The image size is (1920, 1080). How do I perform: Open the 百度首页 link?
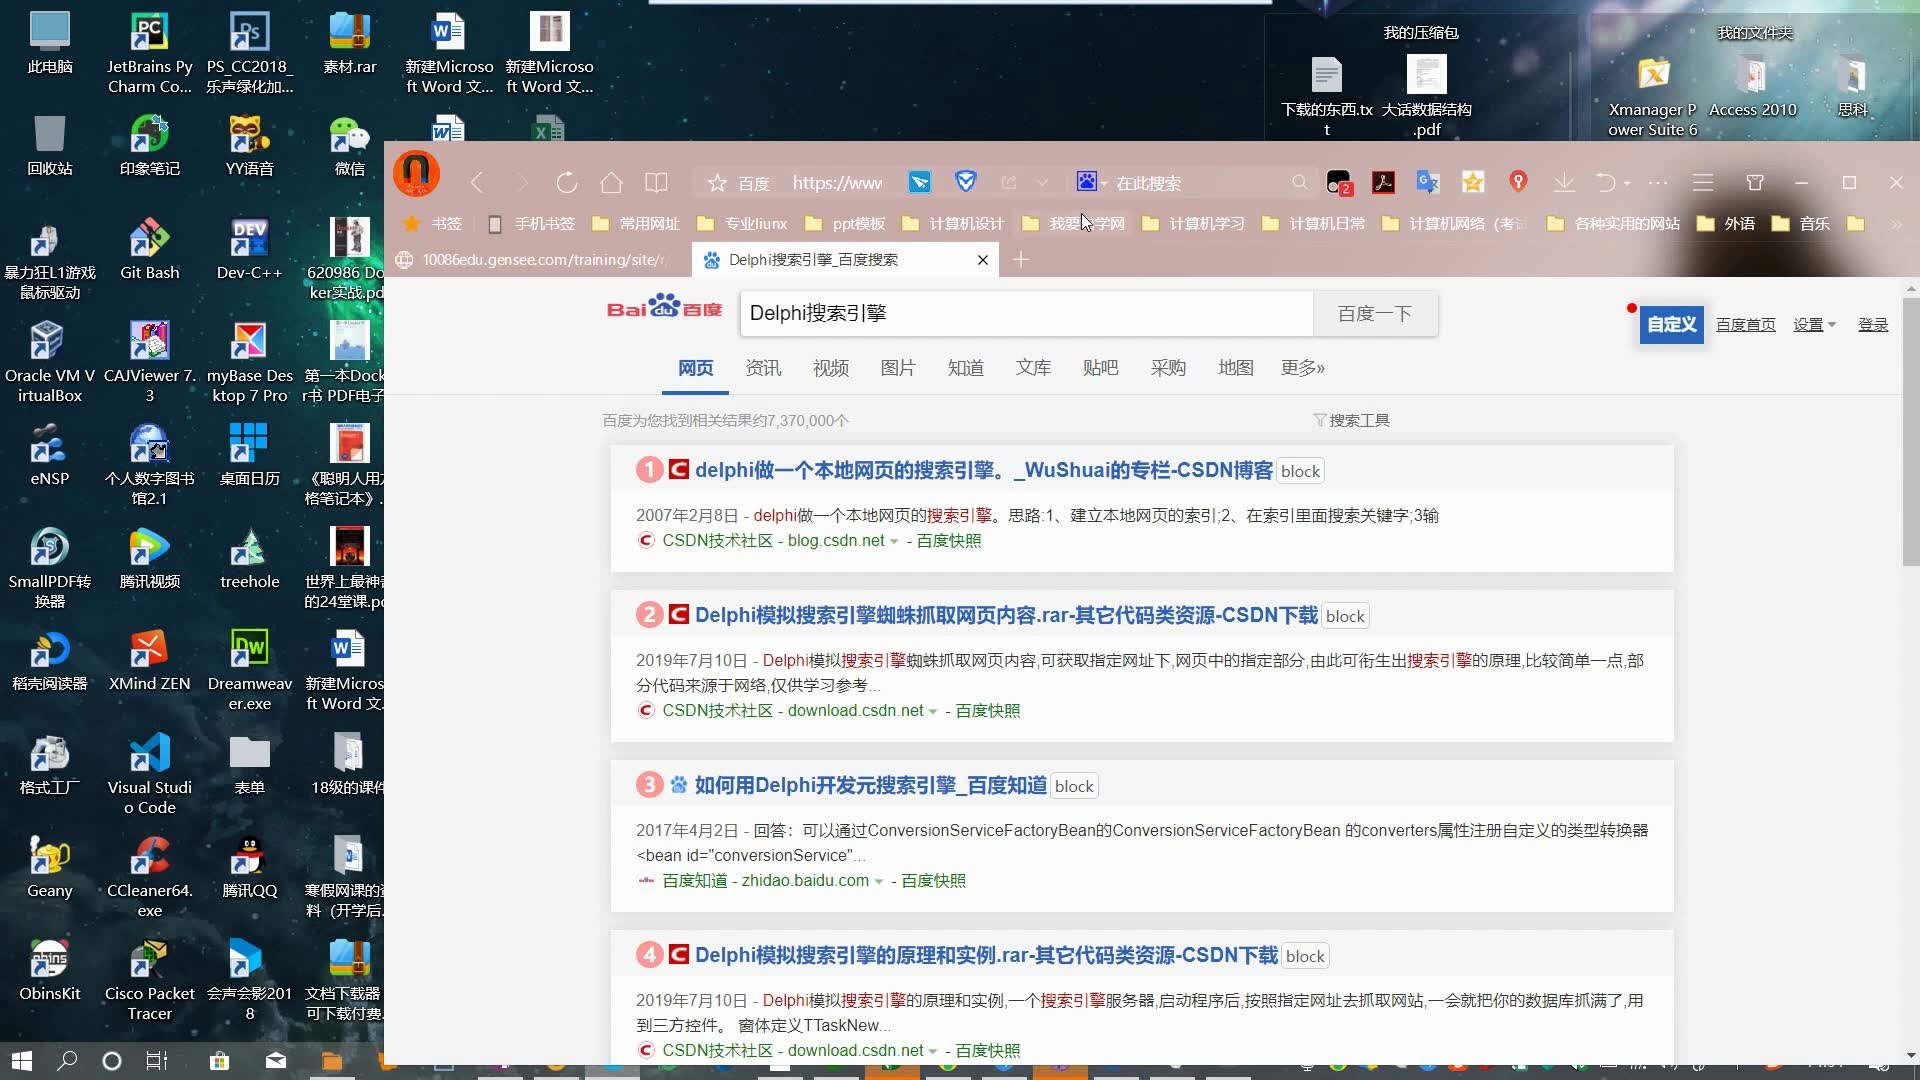(1746, 325)
